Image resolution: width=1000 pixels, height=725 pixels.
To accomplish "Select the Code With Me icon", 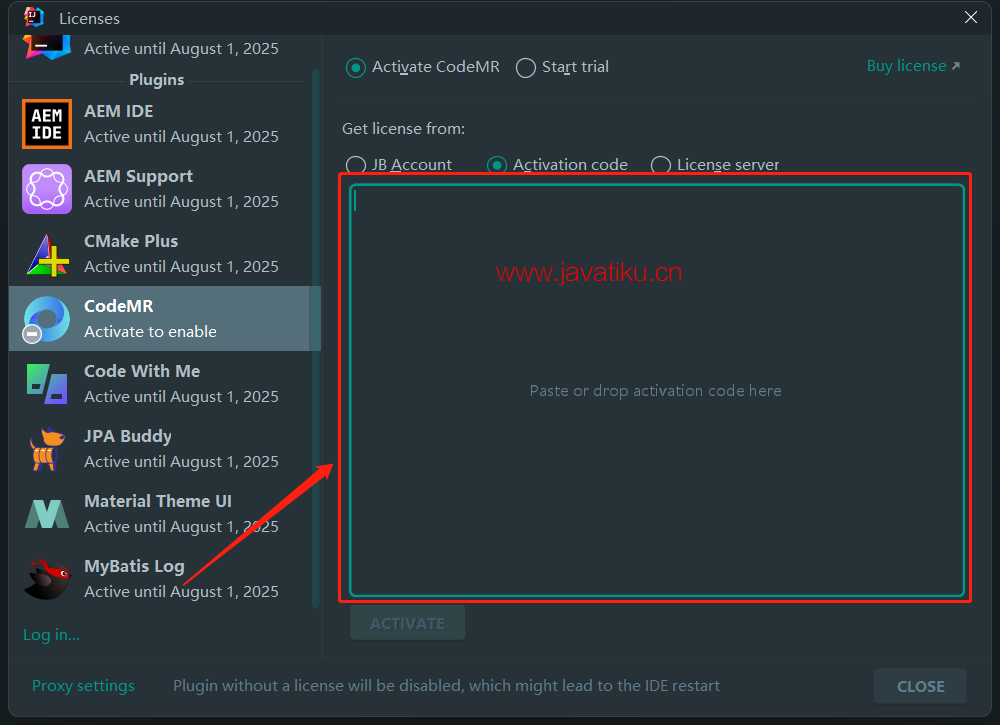I will point(47,384).
